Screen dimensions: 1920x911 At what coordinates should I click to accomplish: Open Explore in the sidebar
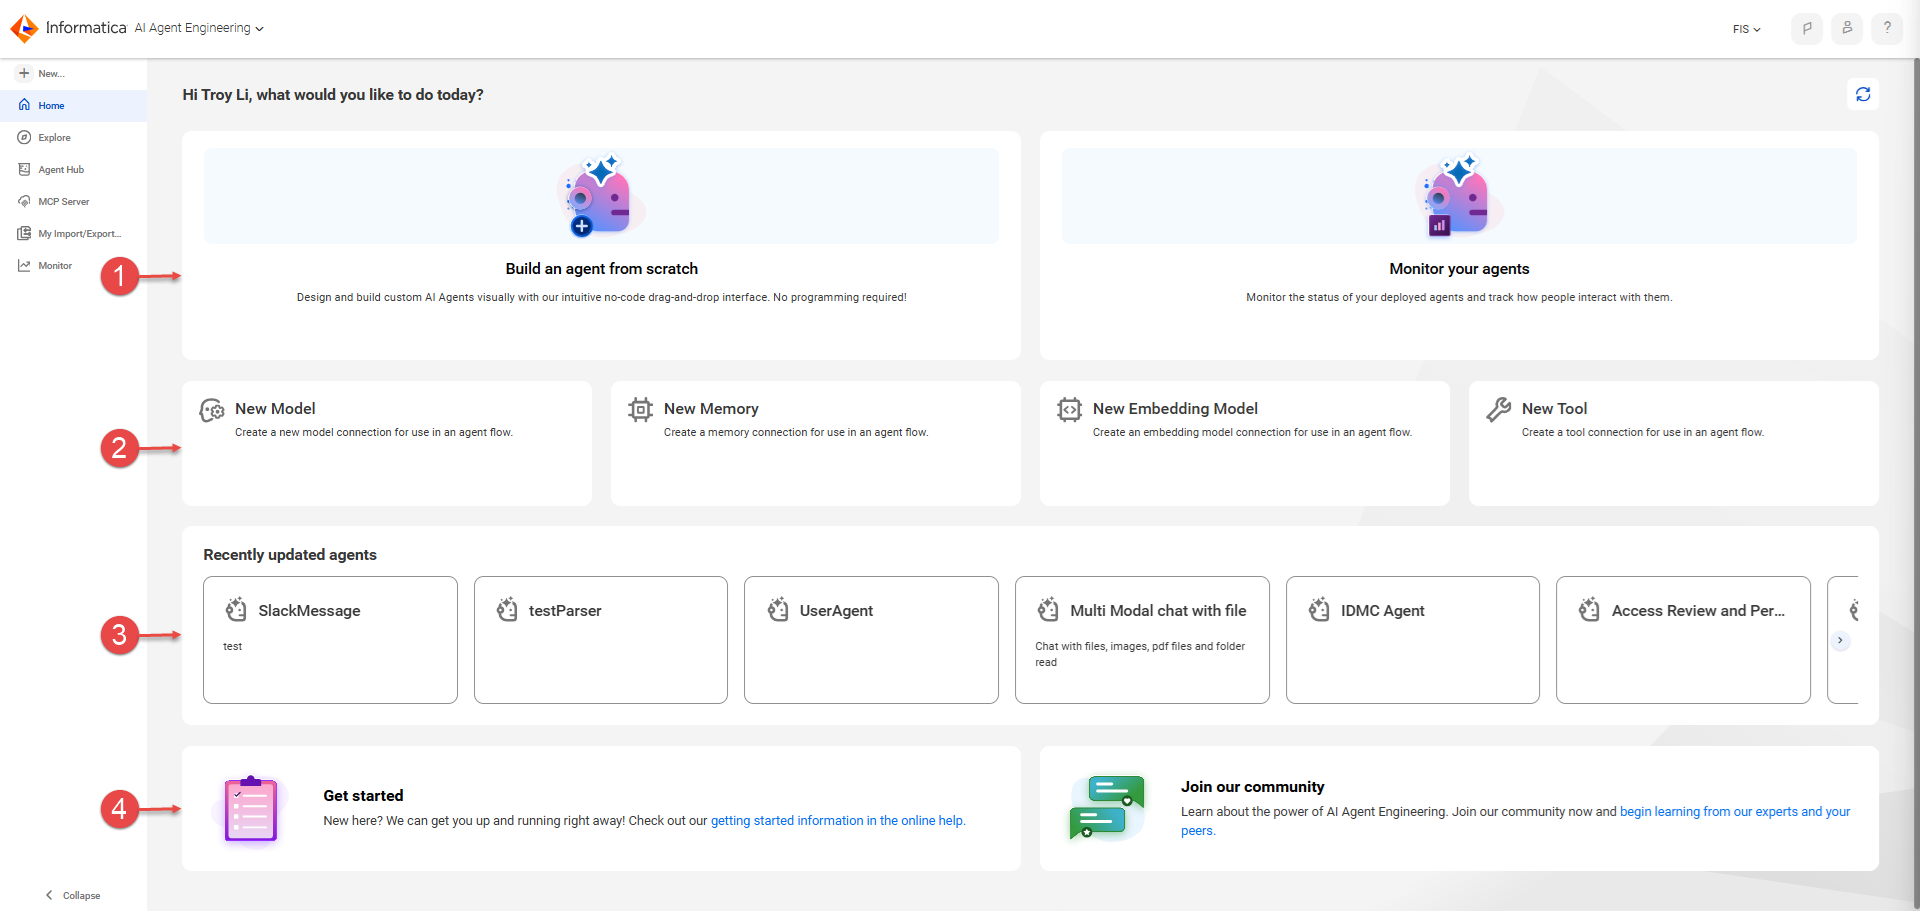tap(73, 137)
